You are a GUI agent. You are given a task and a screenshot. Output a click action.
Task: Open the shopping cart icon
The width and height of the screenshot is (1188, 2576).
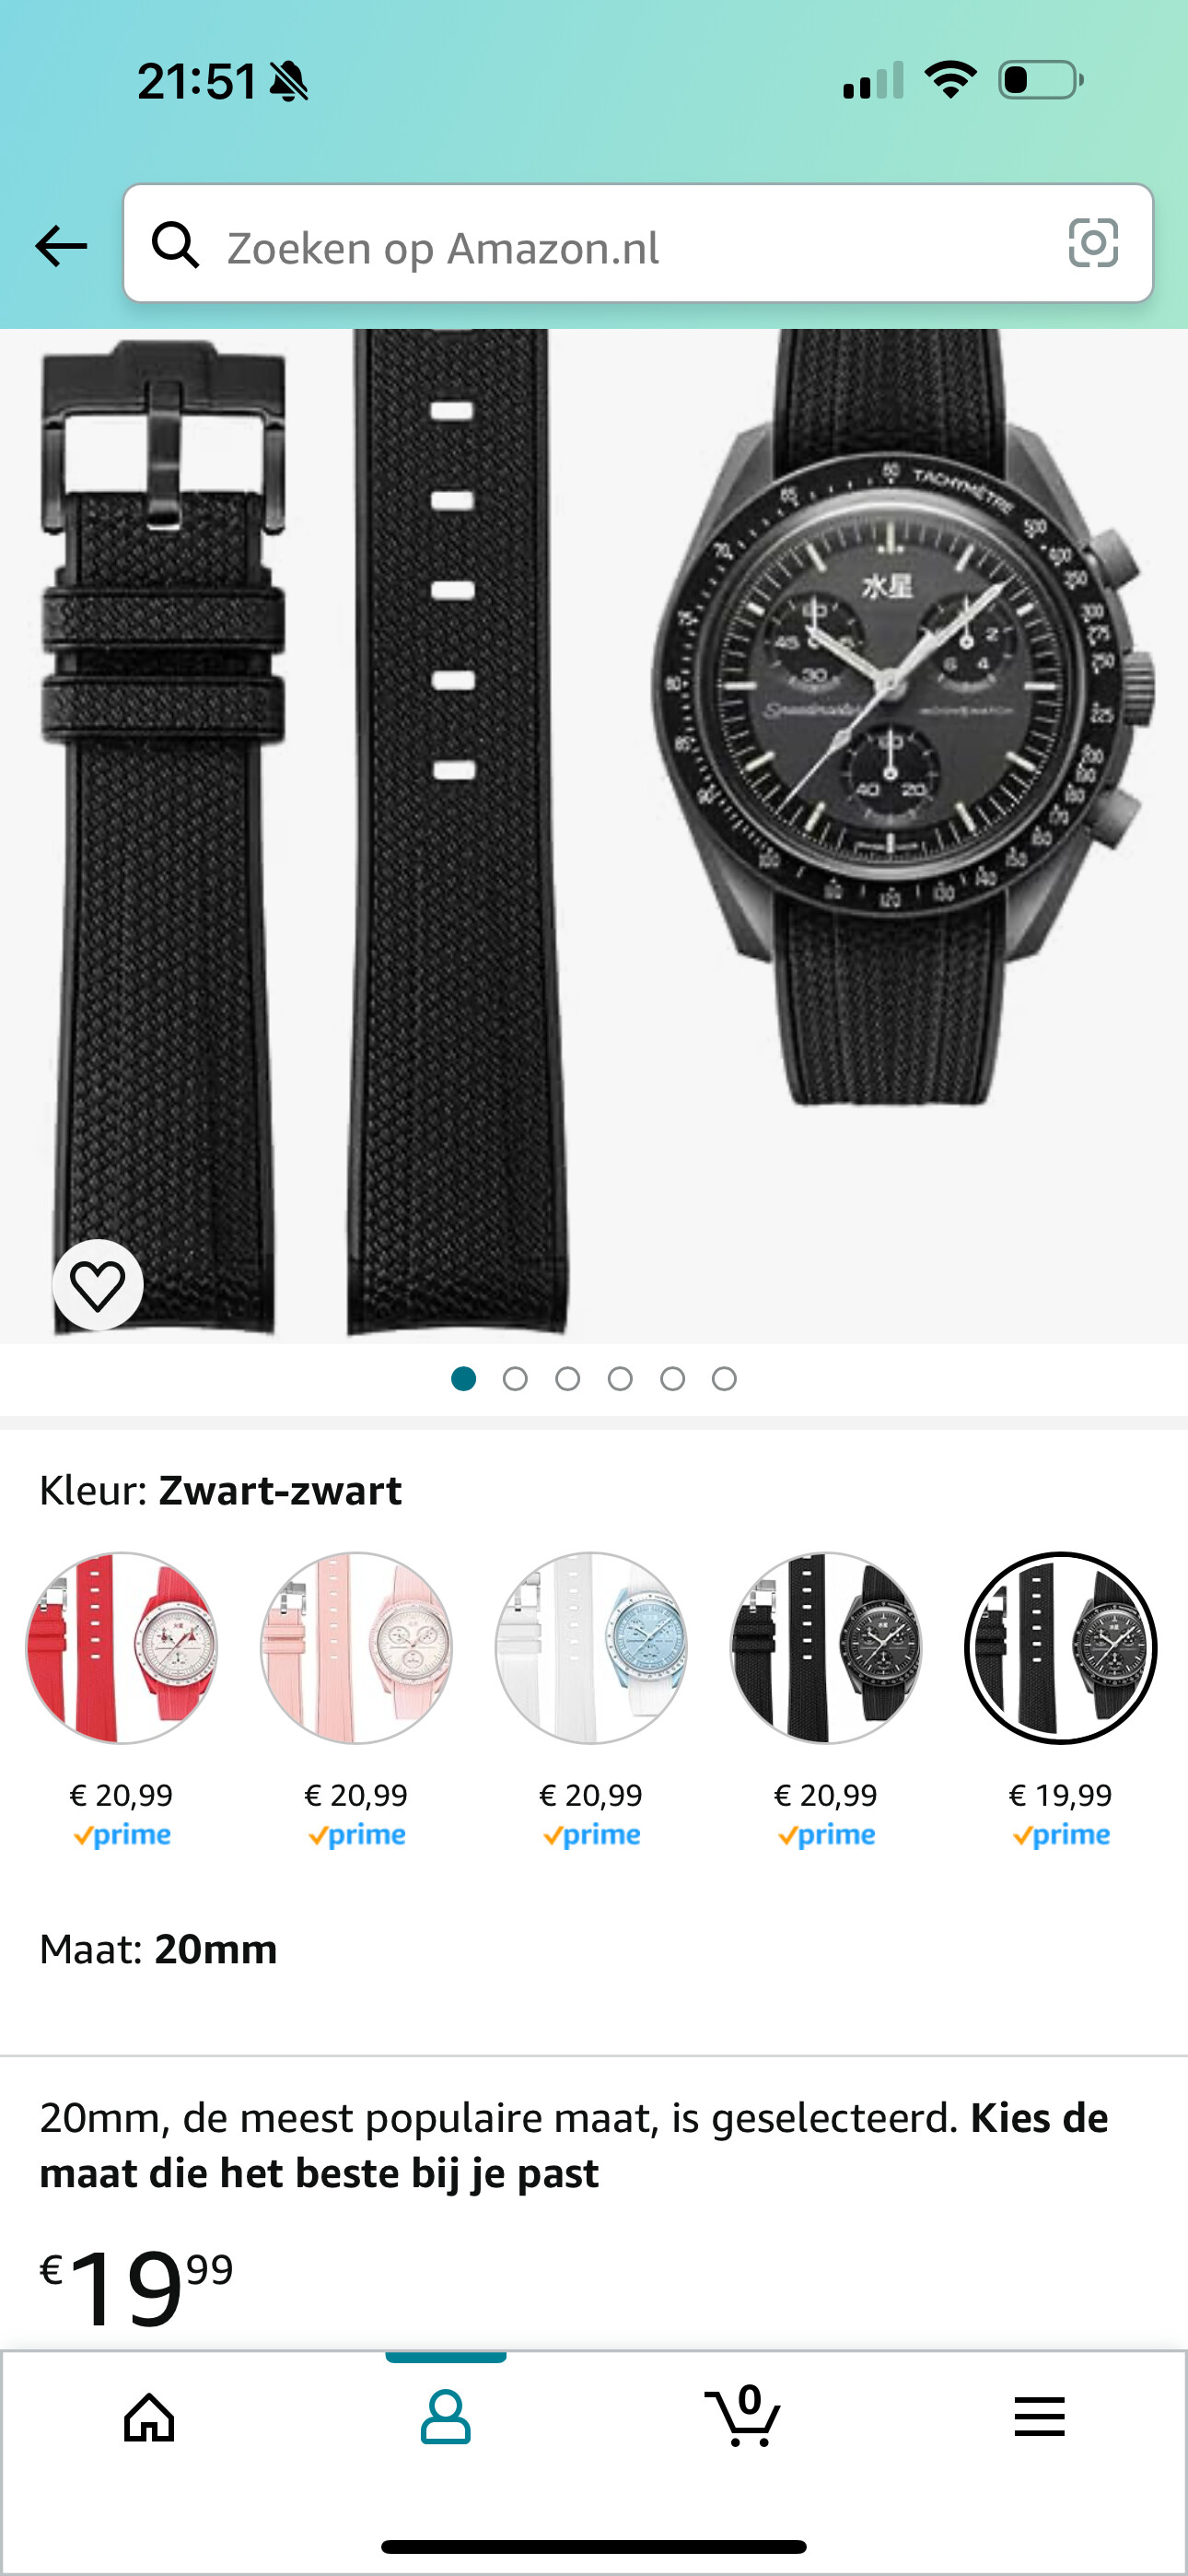[743, 2416]
